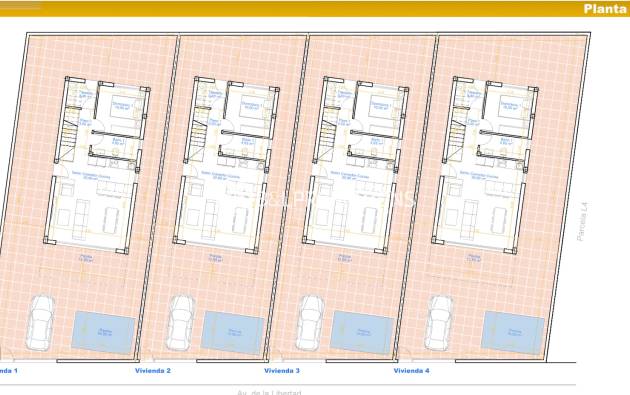
Task: Select the parked car in the Vivienda 3 plot
Action: pos(311,323)
